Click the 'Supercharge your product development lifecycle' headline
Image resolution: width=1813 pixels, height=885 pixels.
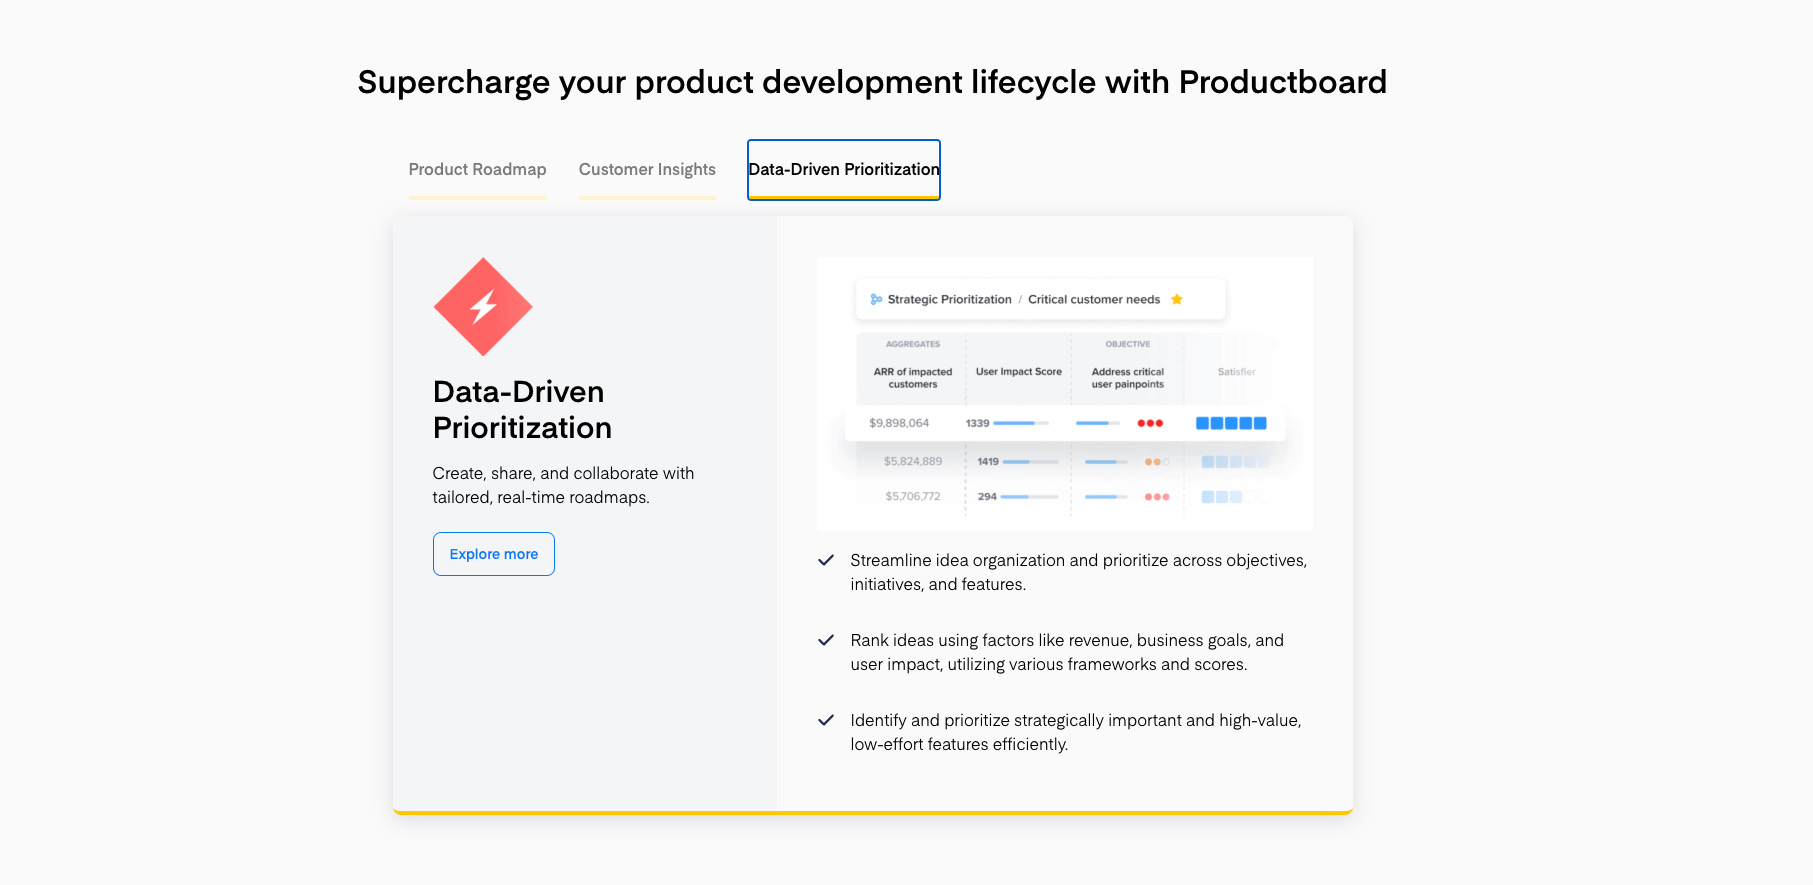click(x=872, y=82)
